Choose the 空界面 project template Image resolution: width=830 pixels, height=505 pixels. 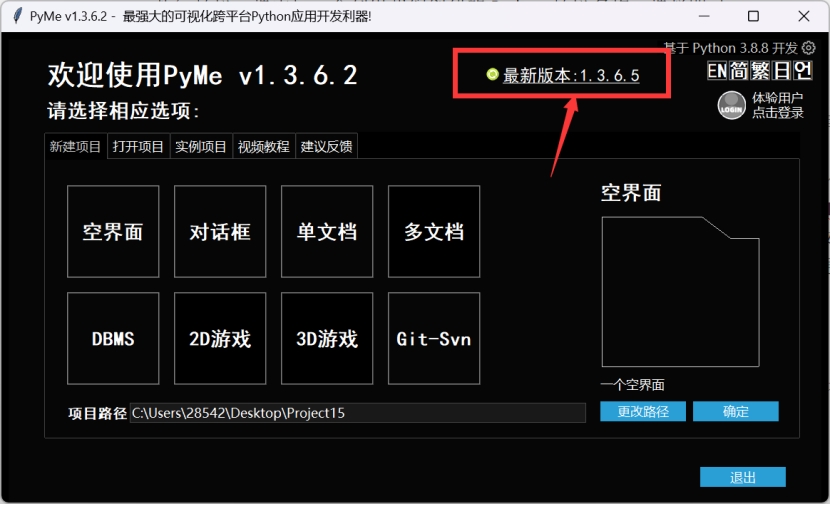tap(113, 231)
